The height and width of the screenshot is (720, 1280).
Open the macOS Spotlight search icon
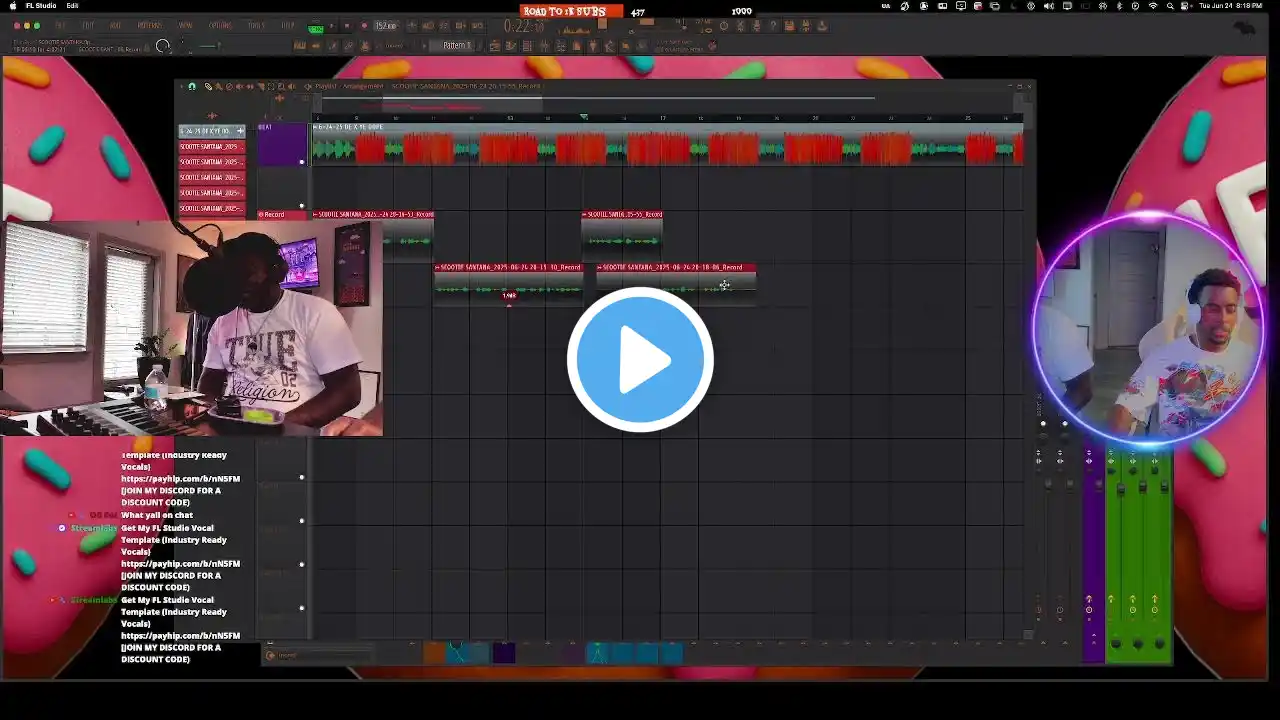pos(1171,6)
